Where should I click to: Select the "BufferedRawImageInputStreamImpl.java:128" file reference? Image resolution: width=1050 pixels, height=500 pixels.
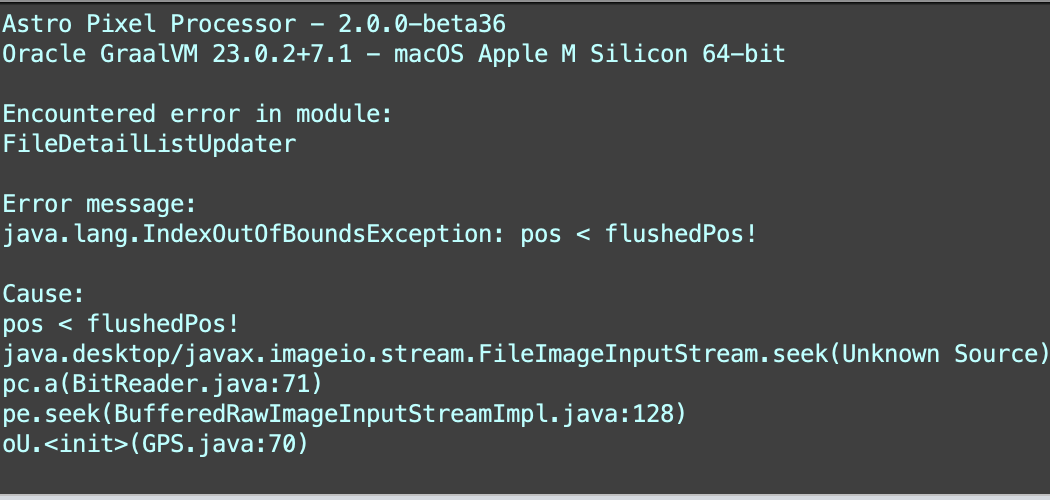pyautogui.click(x=391, y=415)
